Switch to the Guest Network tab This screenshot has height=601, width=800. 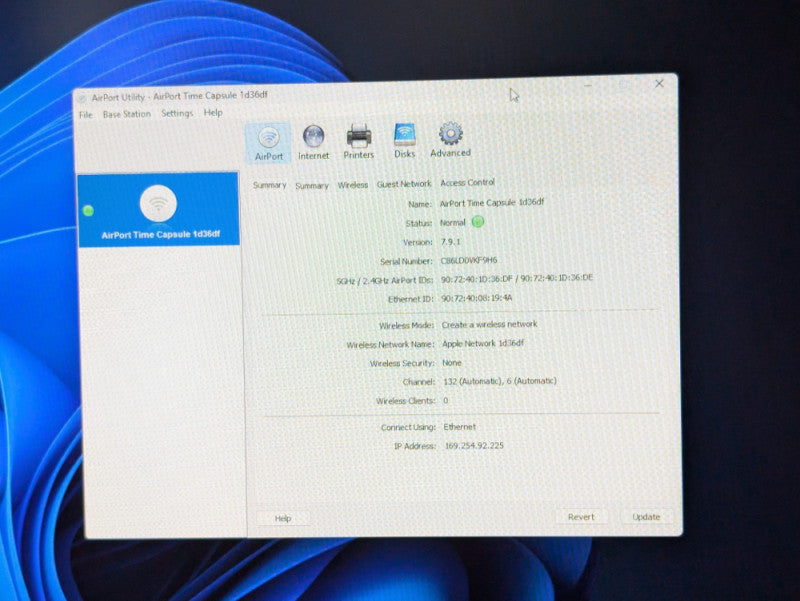pos(404,184)
